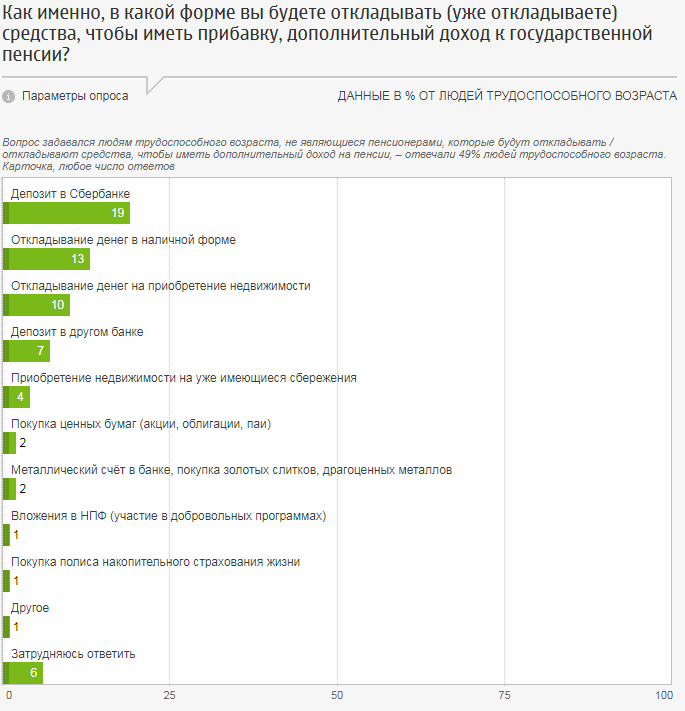Image resolution: width=685 pixels, height=711 pixels.
Task: Click the Депозит в Сбербанке bar (19)
Action: pos(67,213)
